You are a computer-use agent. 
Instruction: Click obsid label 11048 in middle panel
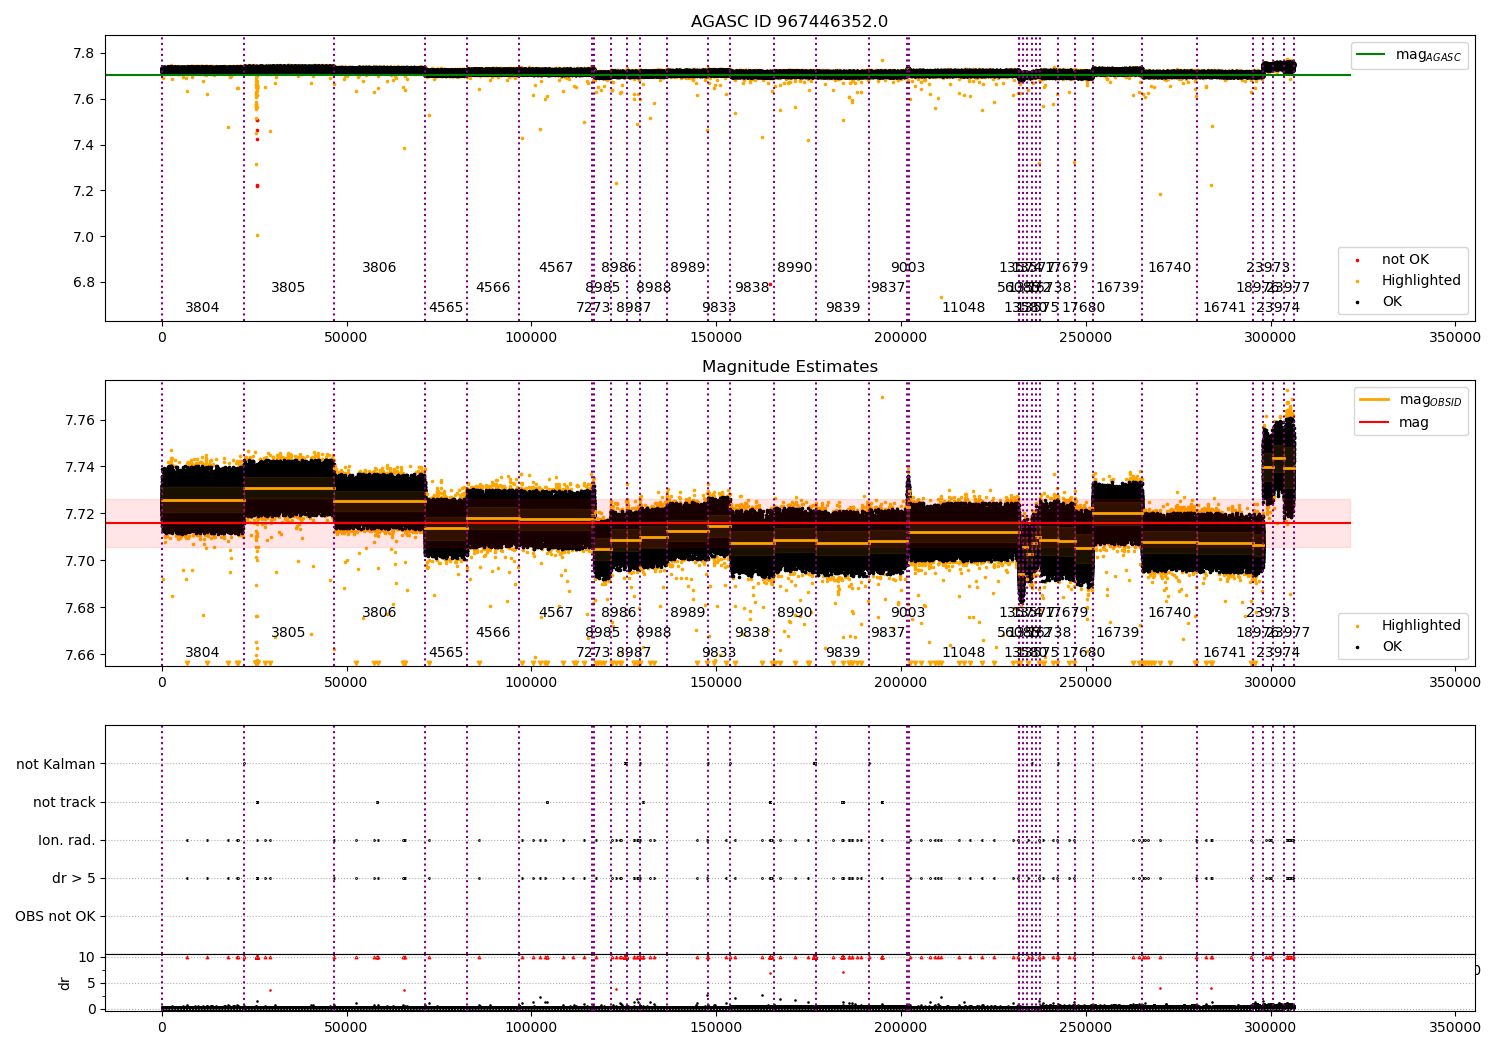[x=964, y=653]
